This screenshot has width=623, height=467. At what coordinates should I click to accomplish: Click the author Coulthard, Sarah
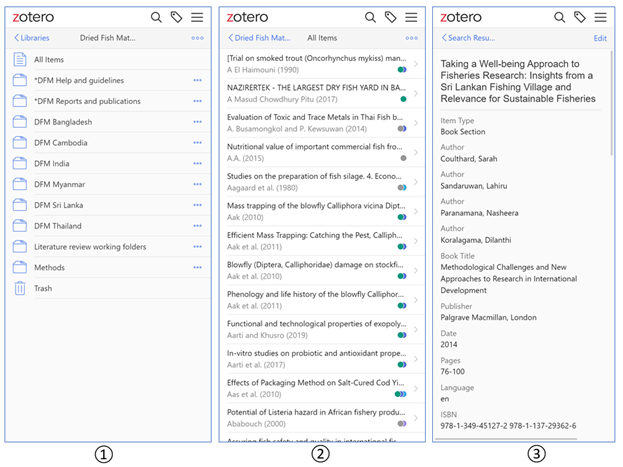tap(468, 159)
